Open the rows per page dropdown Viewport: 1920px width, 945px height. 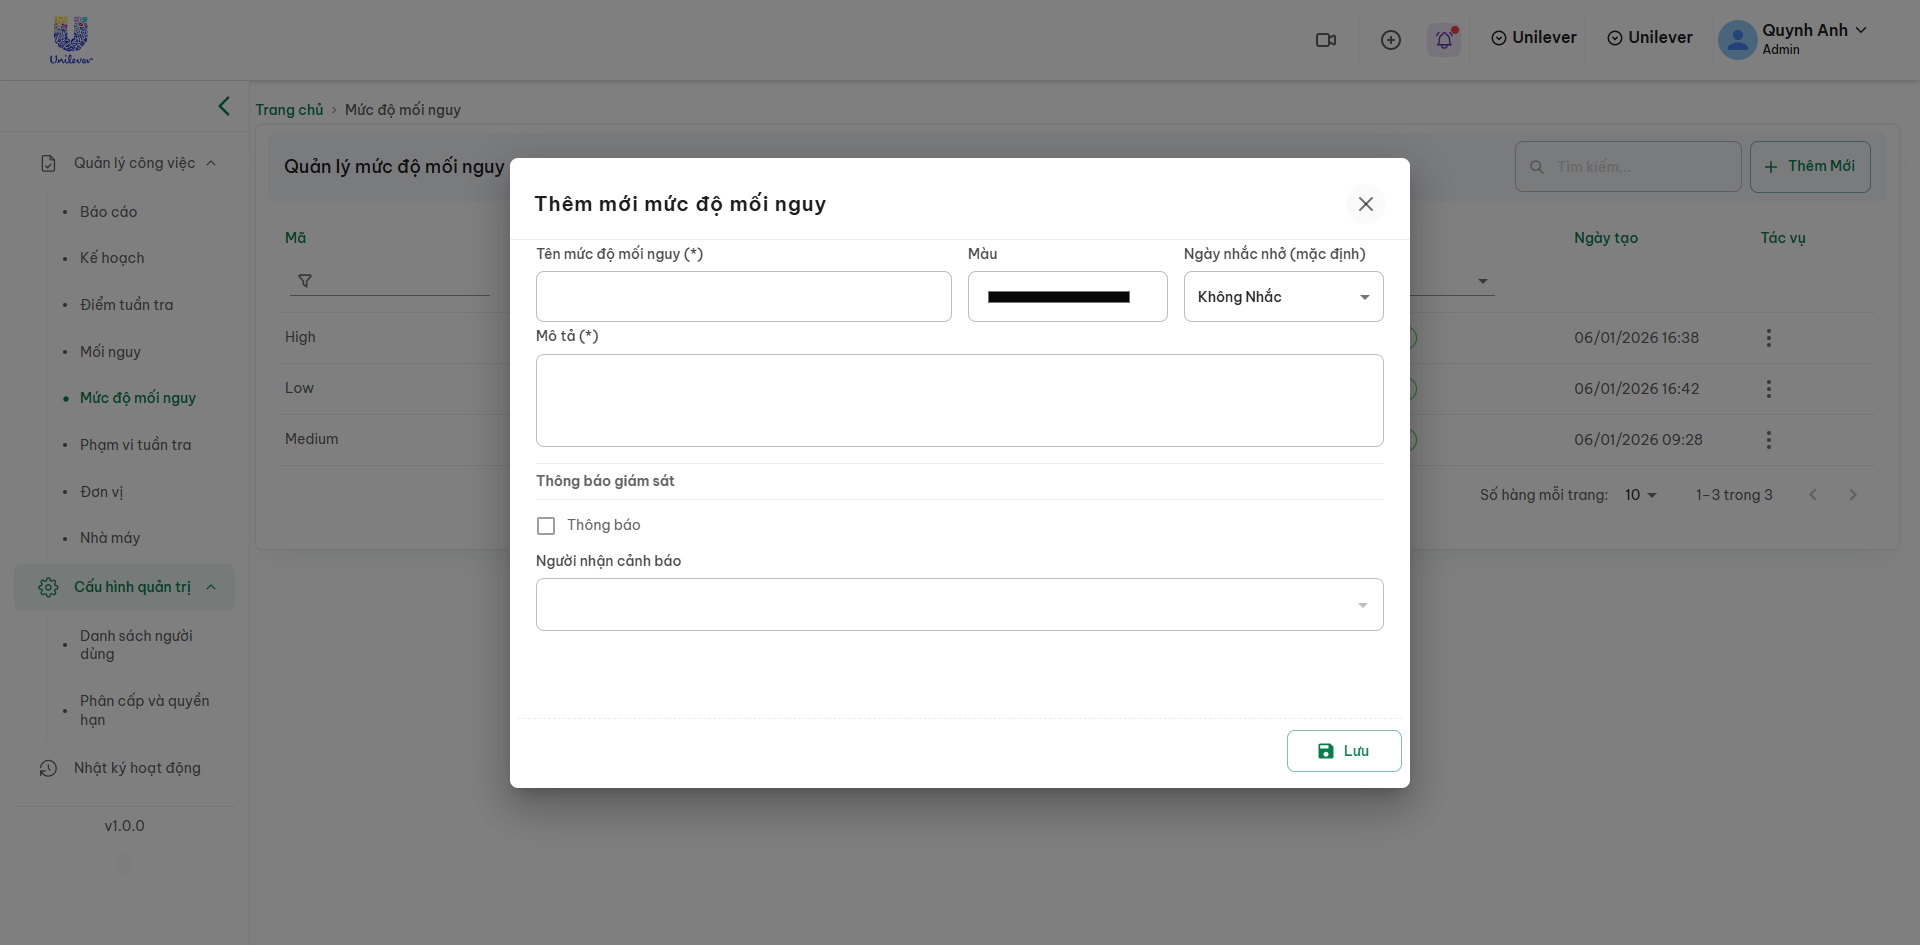pos(1640,495)
